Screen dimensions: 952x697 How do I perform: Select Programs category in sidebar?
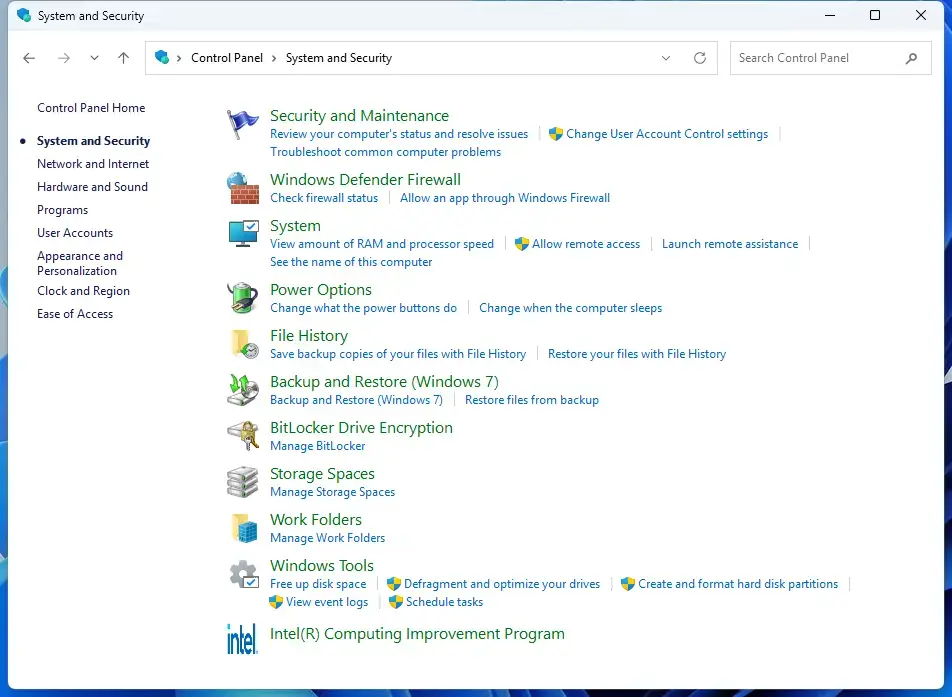[x=63, y=210]
